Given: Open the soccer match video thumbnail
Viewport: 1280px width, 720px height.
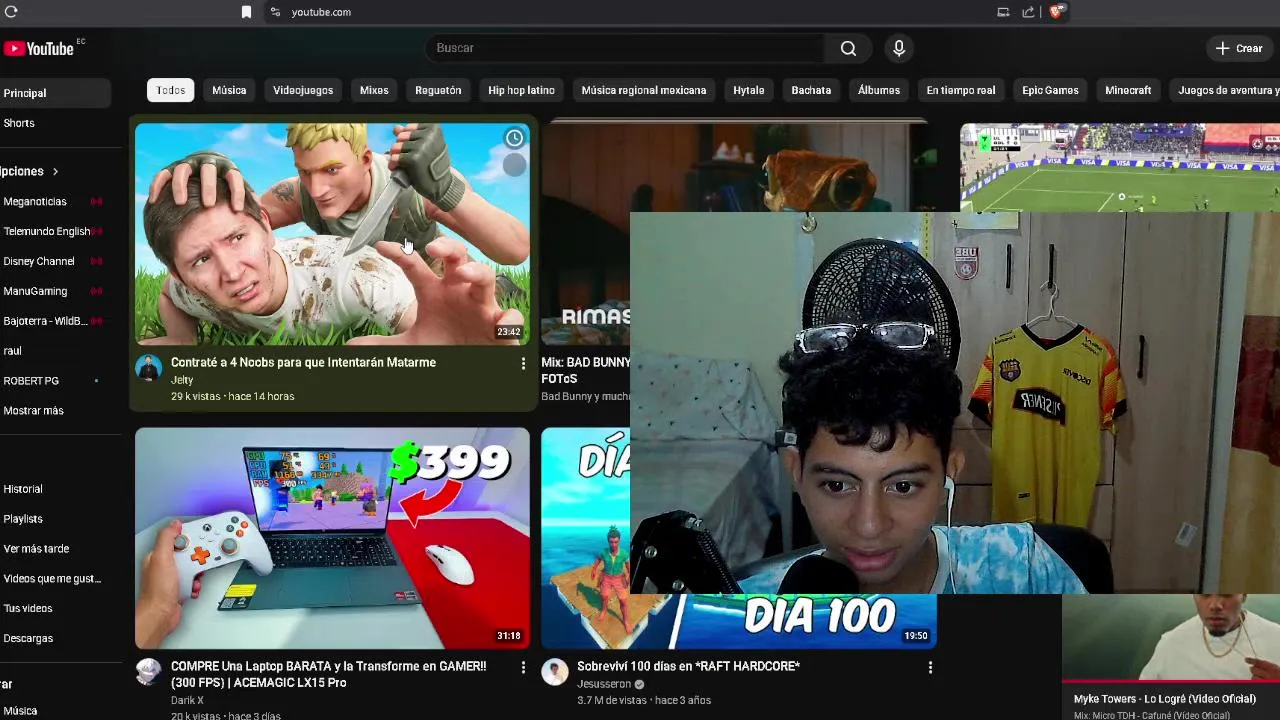Looking at the screenshot, I should tap(1120, 168).
